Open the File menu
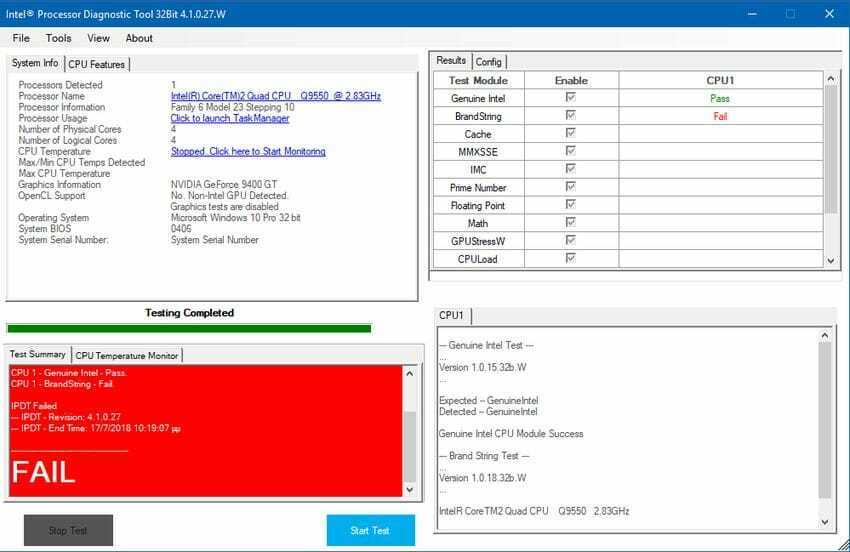Viewport: 850px width, 552px height. tap(21, 38)
